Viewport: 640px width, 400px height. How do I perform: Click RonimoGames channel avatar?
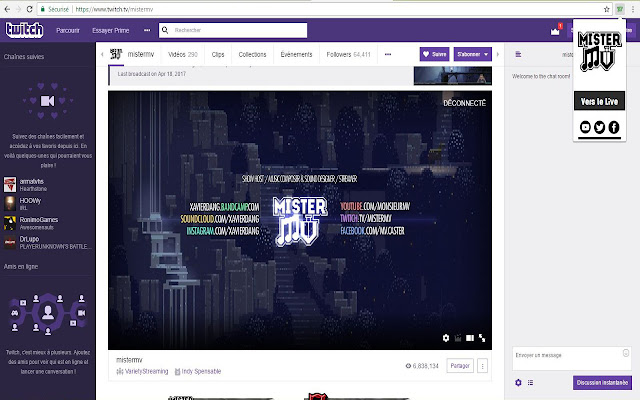[10, 223]
